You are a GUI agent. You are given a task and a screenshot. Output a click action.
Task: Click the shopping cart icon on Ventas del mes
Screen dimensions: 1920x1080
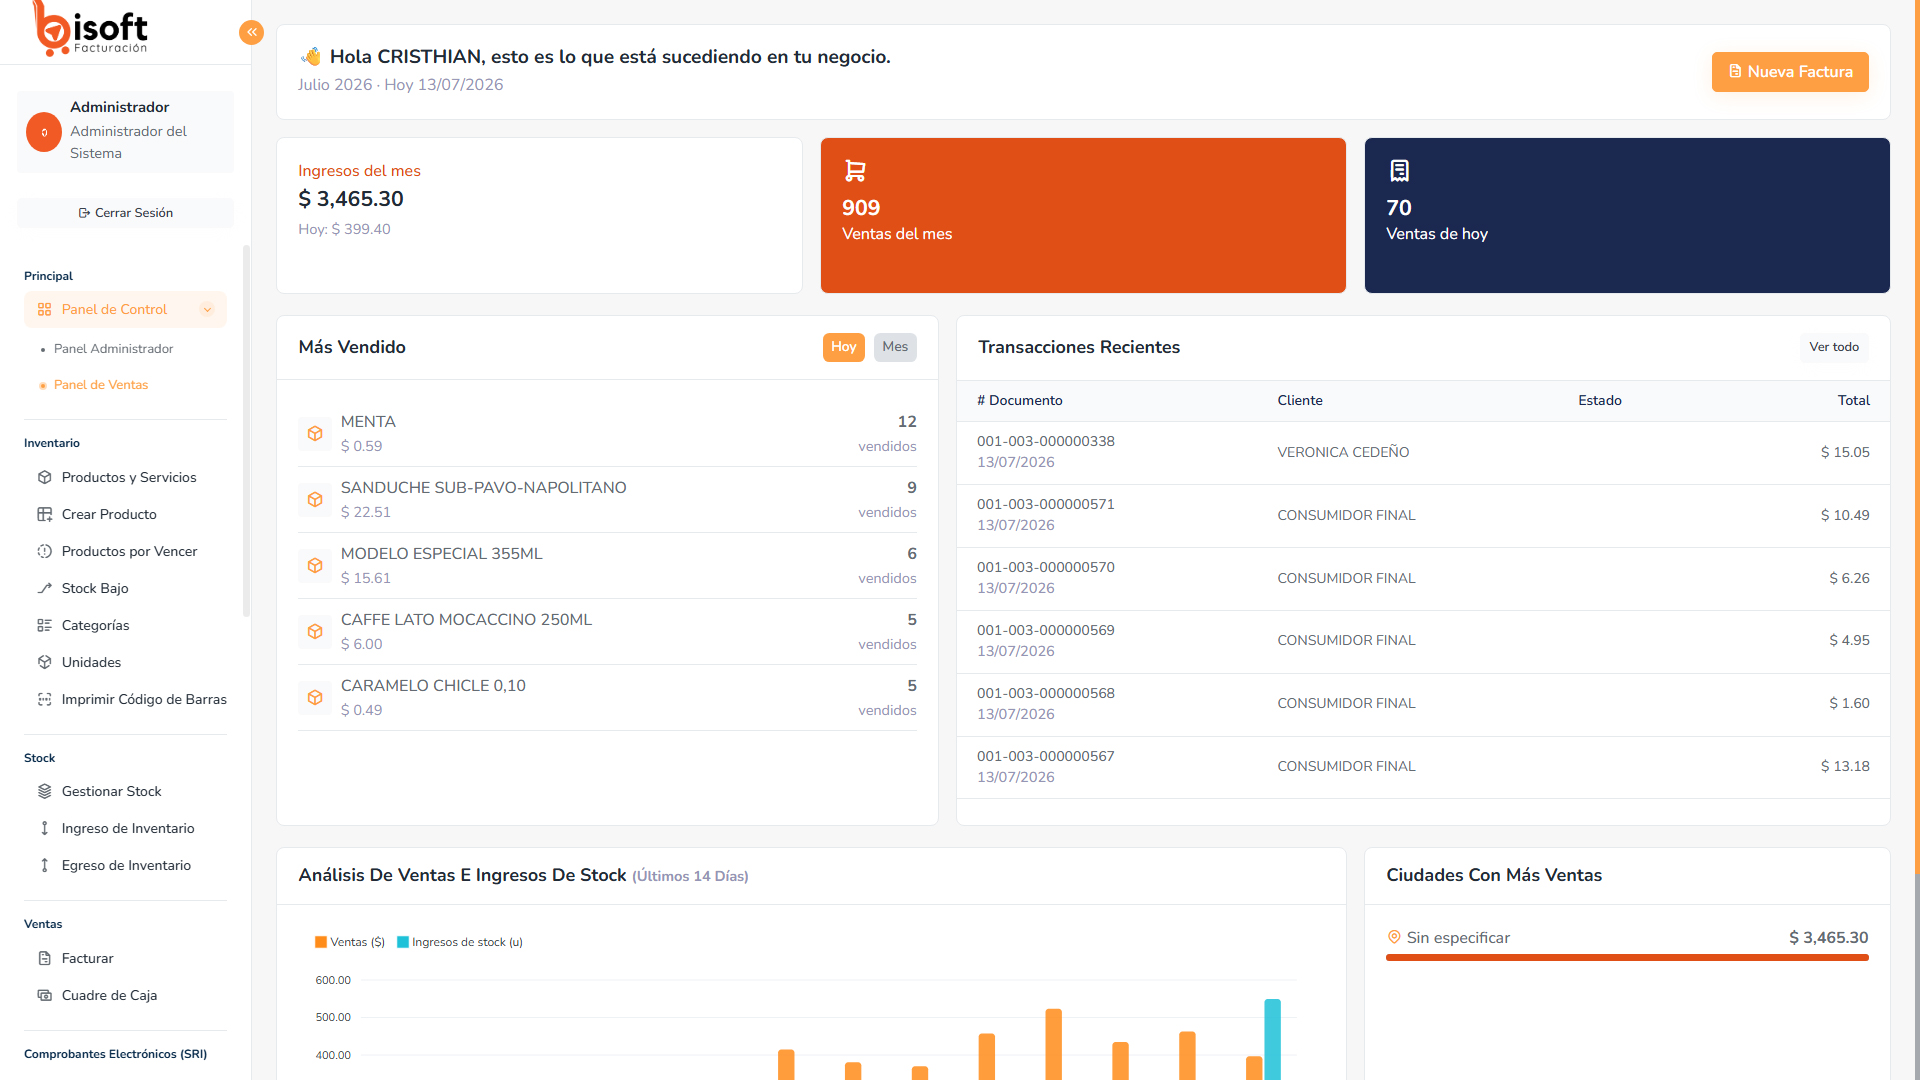(855, 171)
